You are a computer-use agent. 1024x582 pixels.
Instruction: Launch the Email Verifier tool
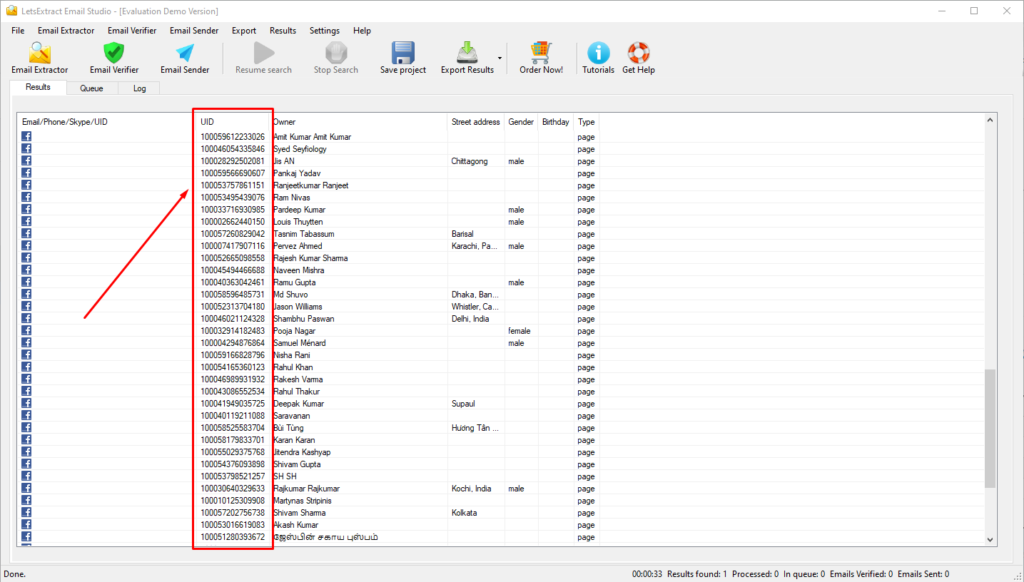click(x=114, y=58)
